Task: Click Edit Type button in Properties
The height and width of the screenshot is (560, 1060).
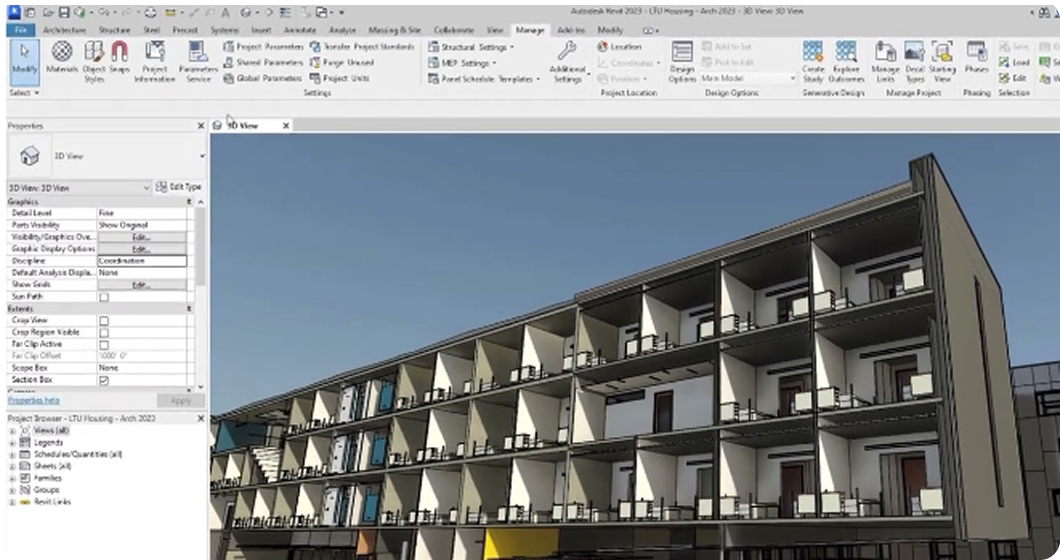Action: coord(178,187)
